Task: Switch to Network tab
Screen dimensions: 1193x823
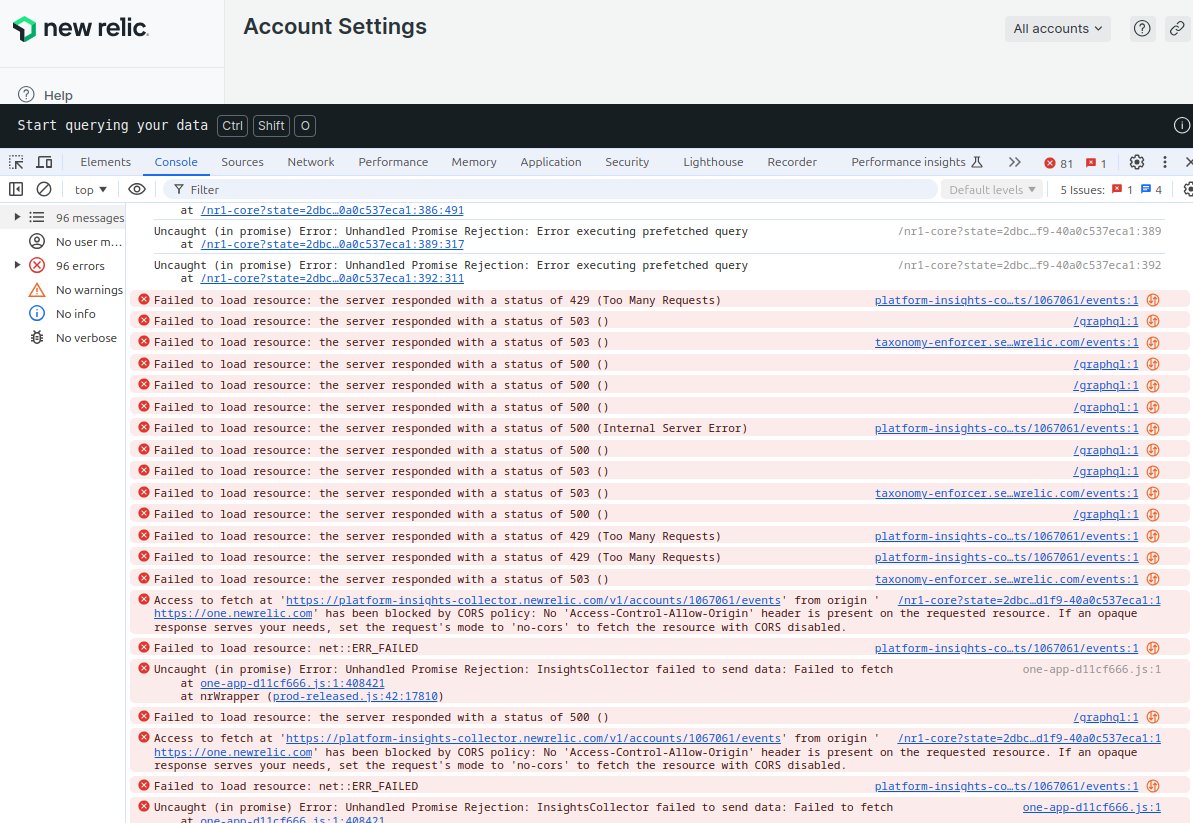Action: [x=310, y=162]
